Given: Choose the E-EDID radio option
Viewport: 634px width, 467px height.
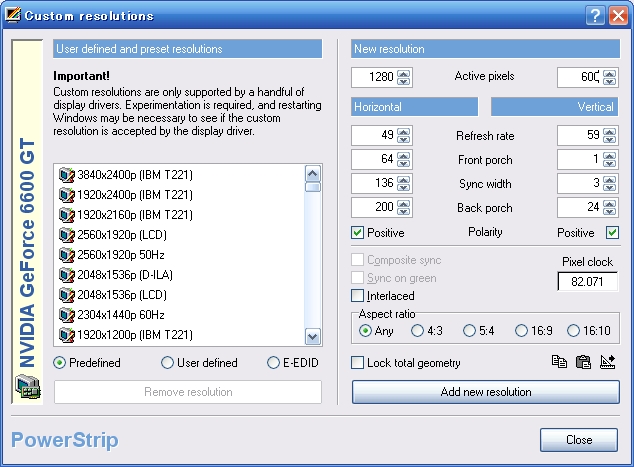Looking at the screenshot, I should 273,363.
